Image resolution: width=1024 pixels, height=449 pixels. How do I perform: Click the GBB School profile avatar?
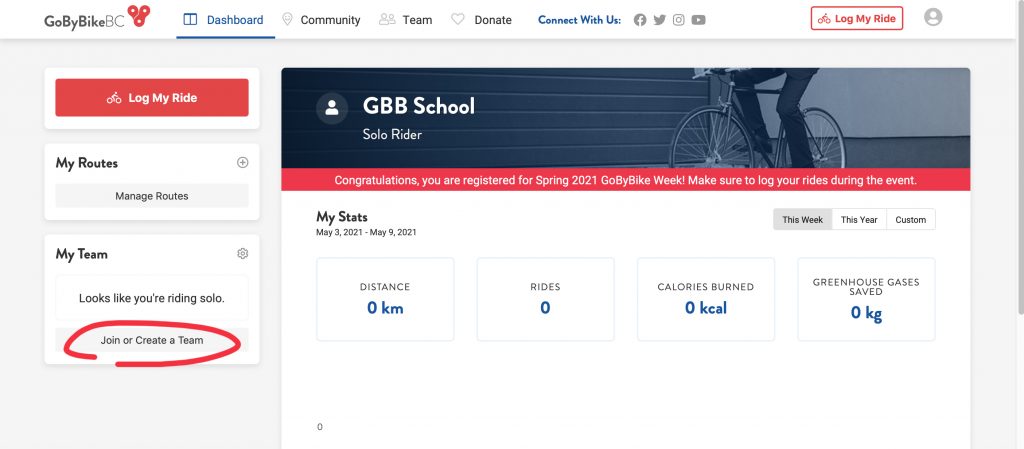point(332,108)
